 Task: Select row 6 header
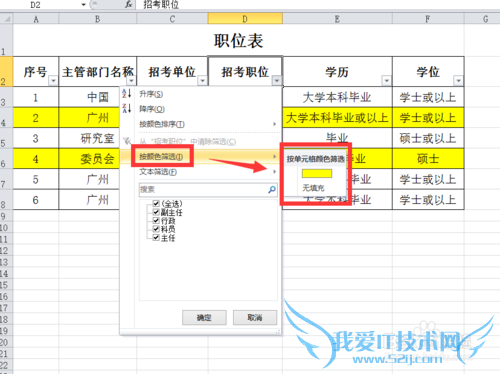click(x=6, y=159)
